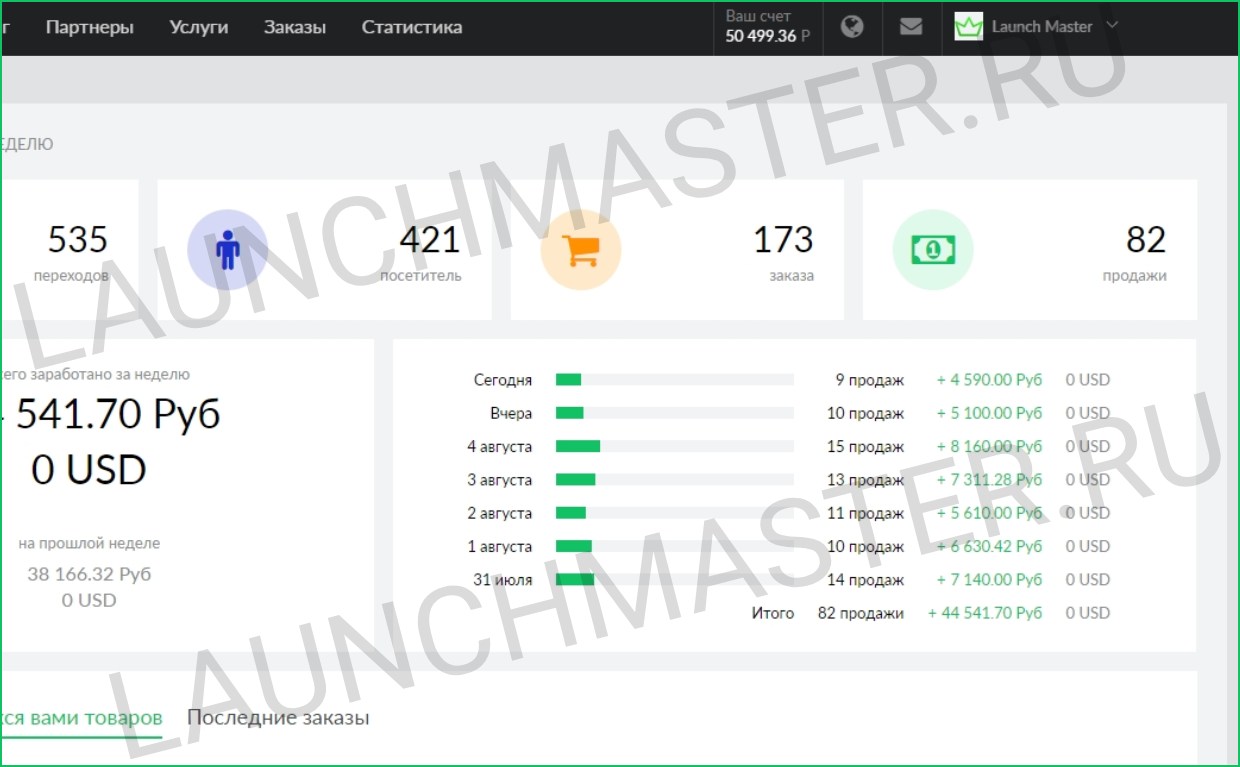
Task: Select the 421 посетитель stat card
Action: click(x=324, y=250)
